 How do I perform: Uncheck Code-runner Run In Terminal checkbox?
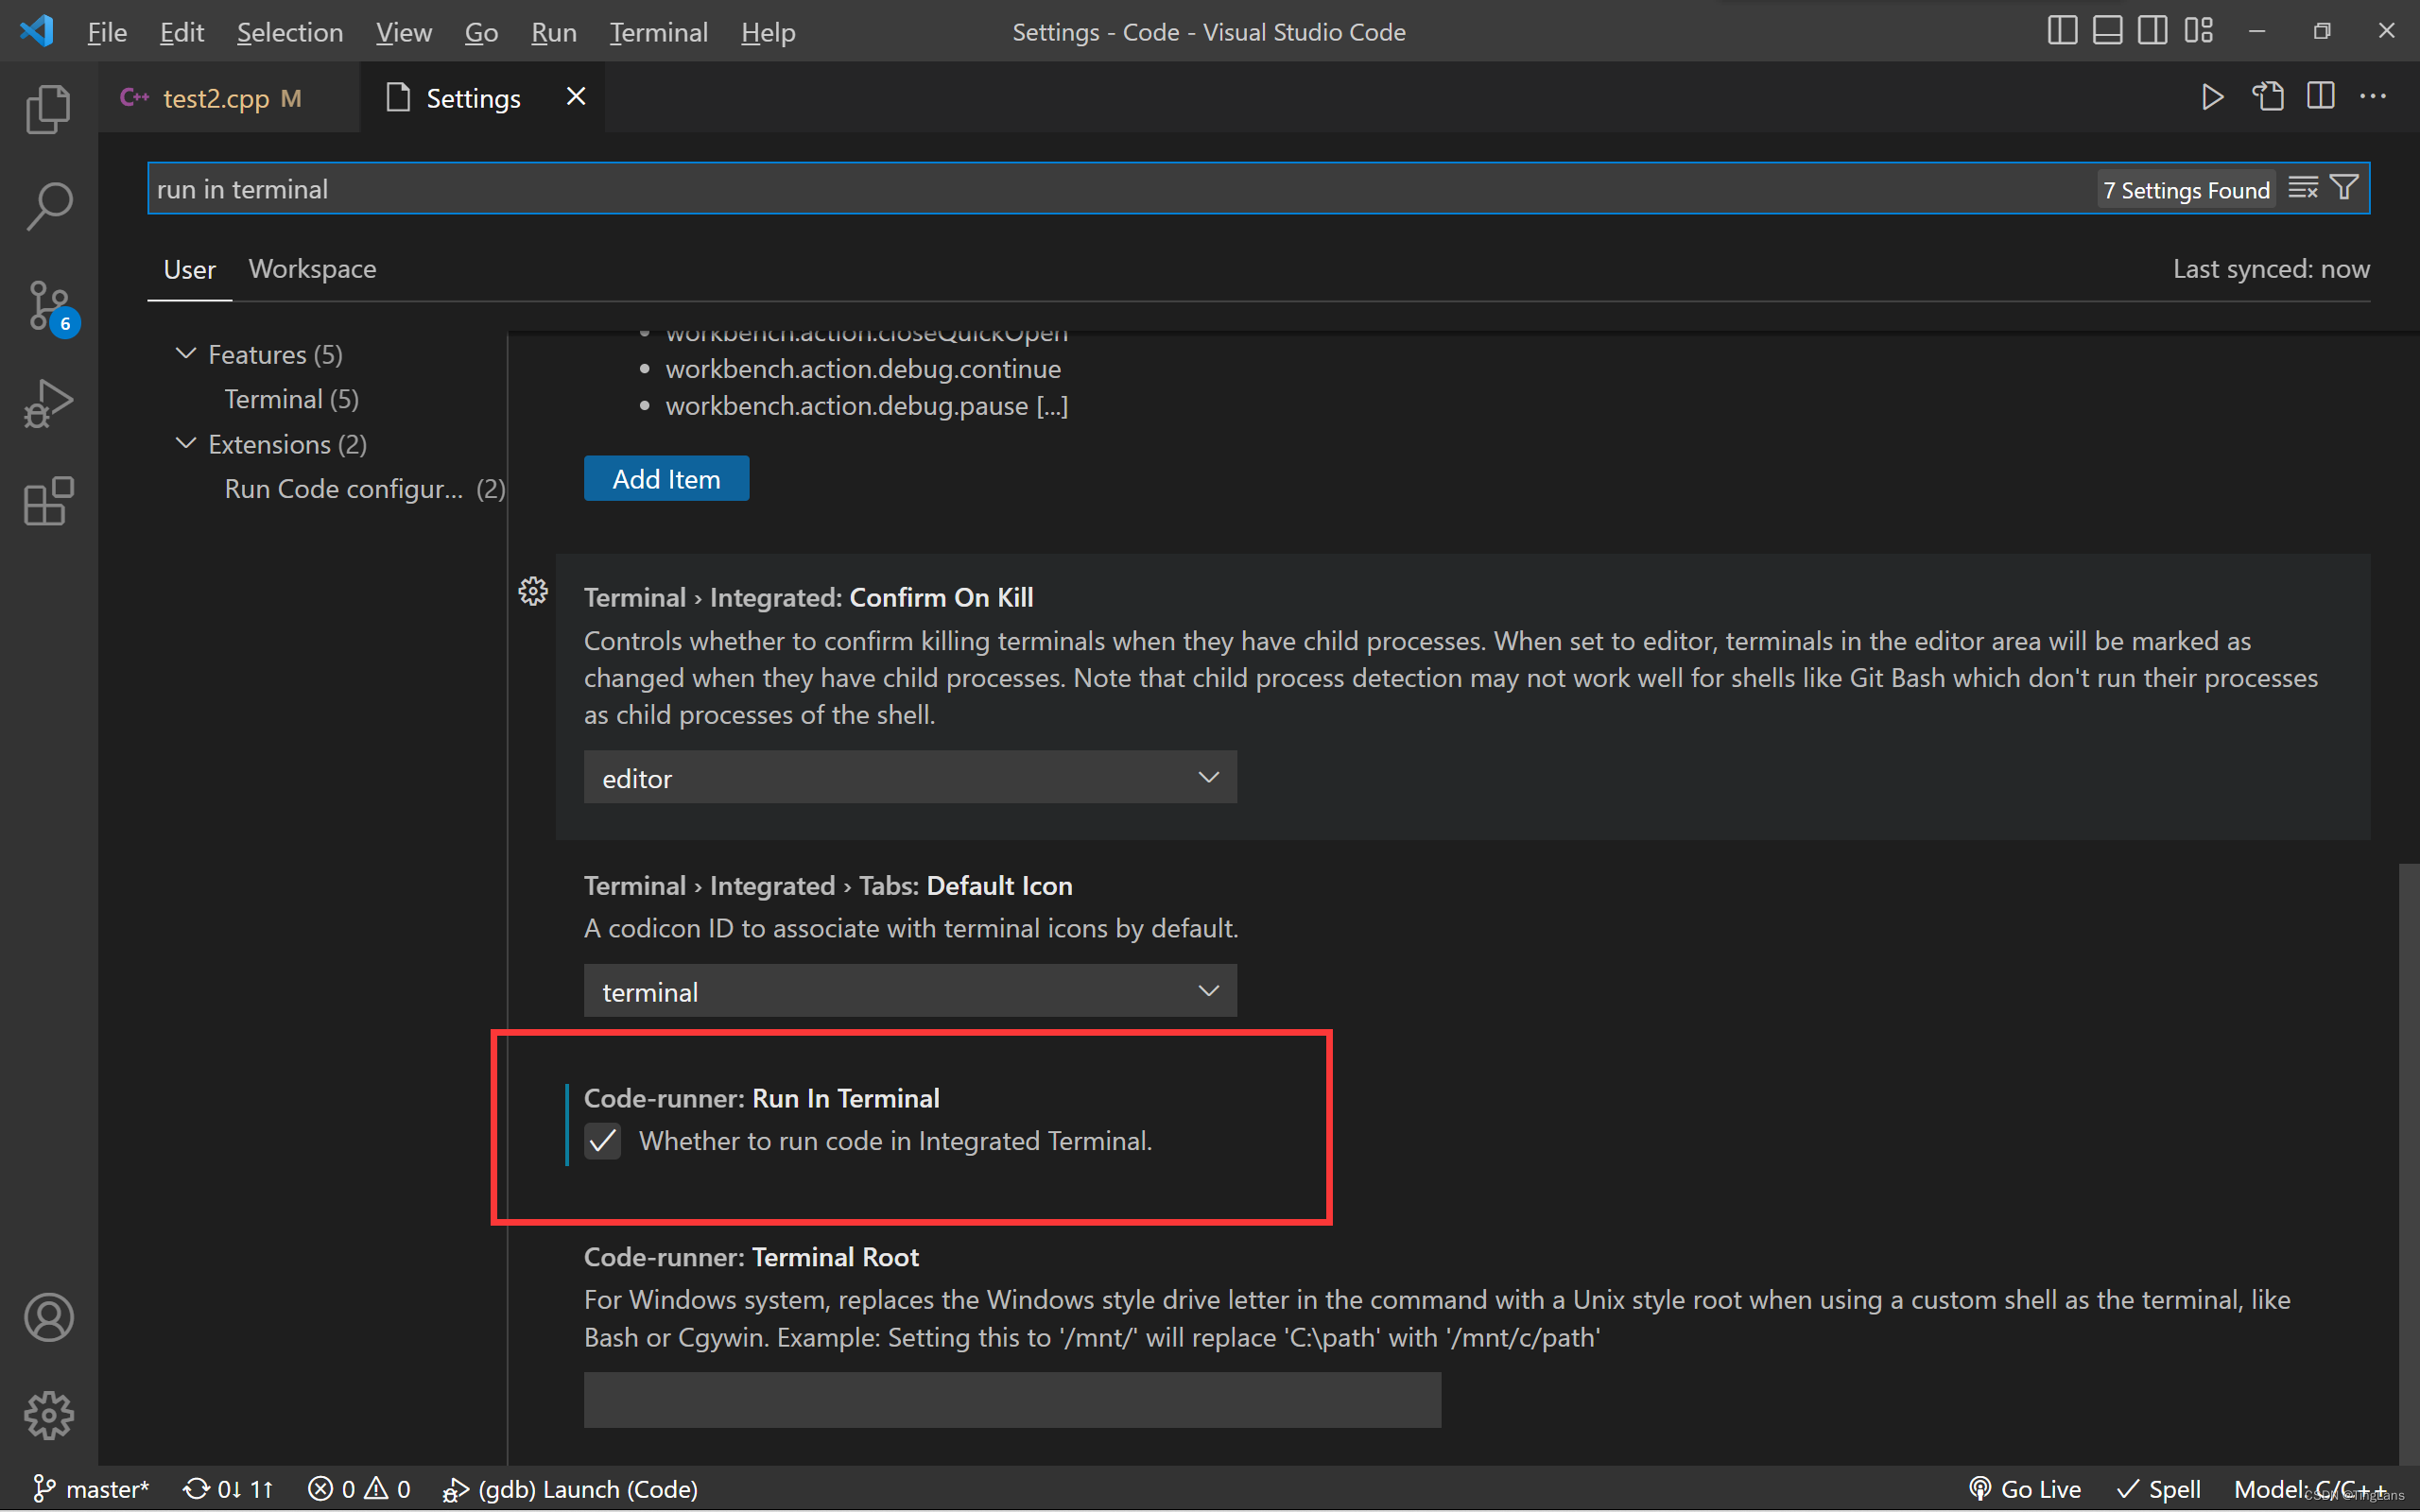click(x=602, y=1141)
